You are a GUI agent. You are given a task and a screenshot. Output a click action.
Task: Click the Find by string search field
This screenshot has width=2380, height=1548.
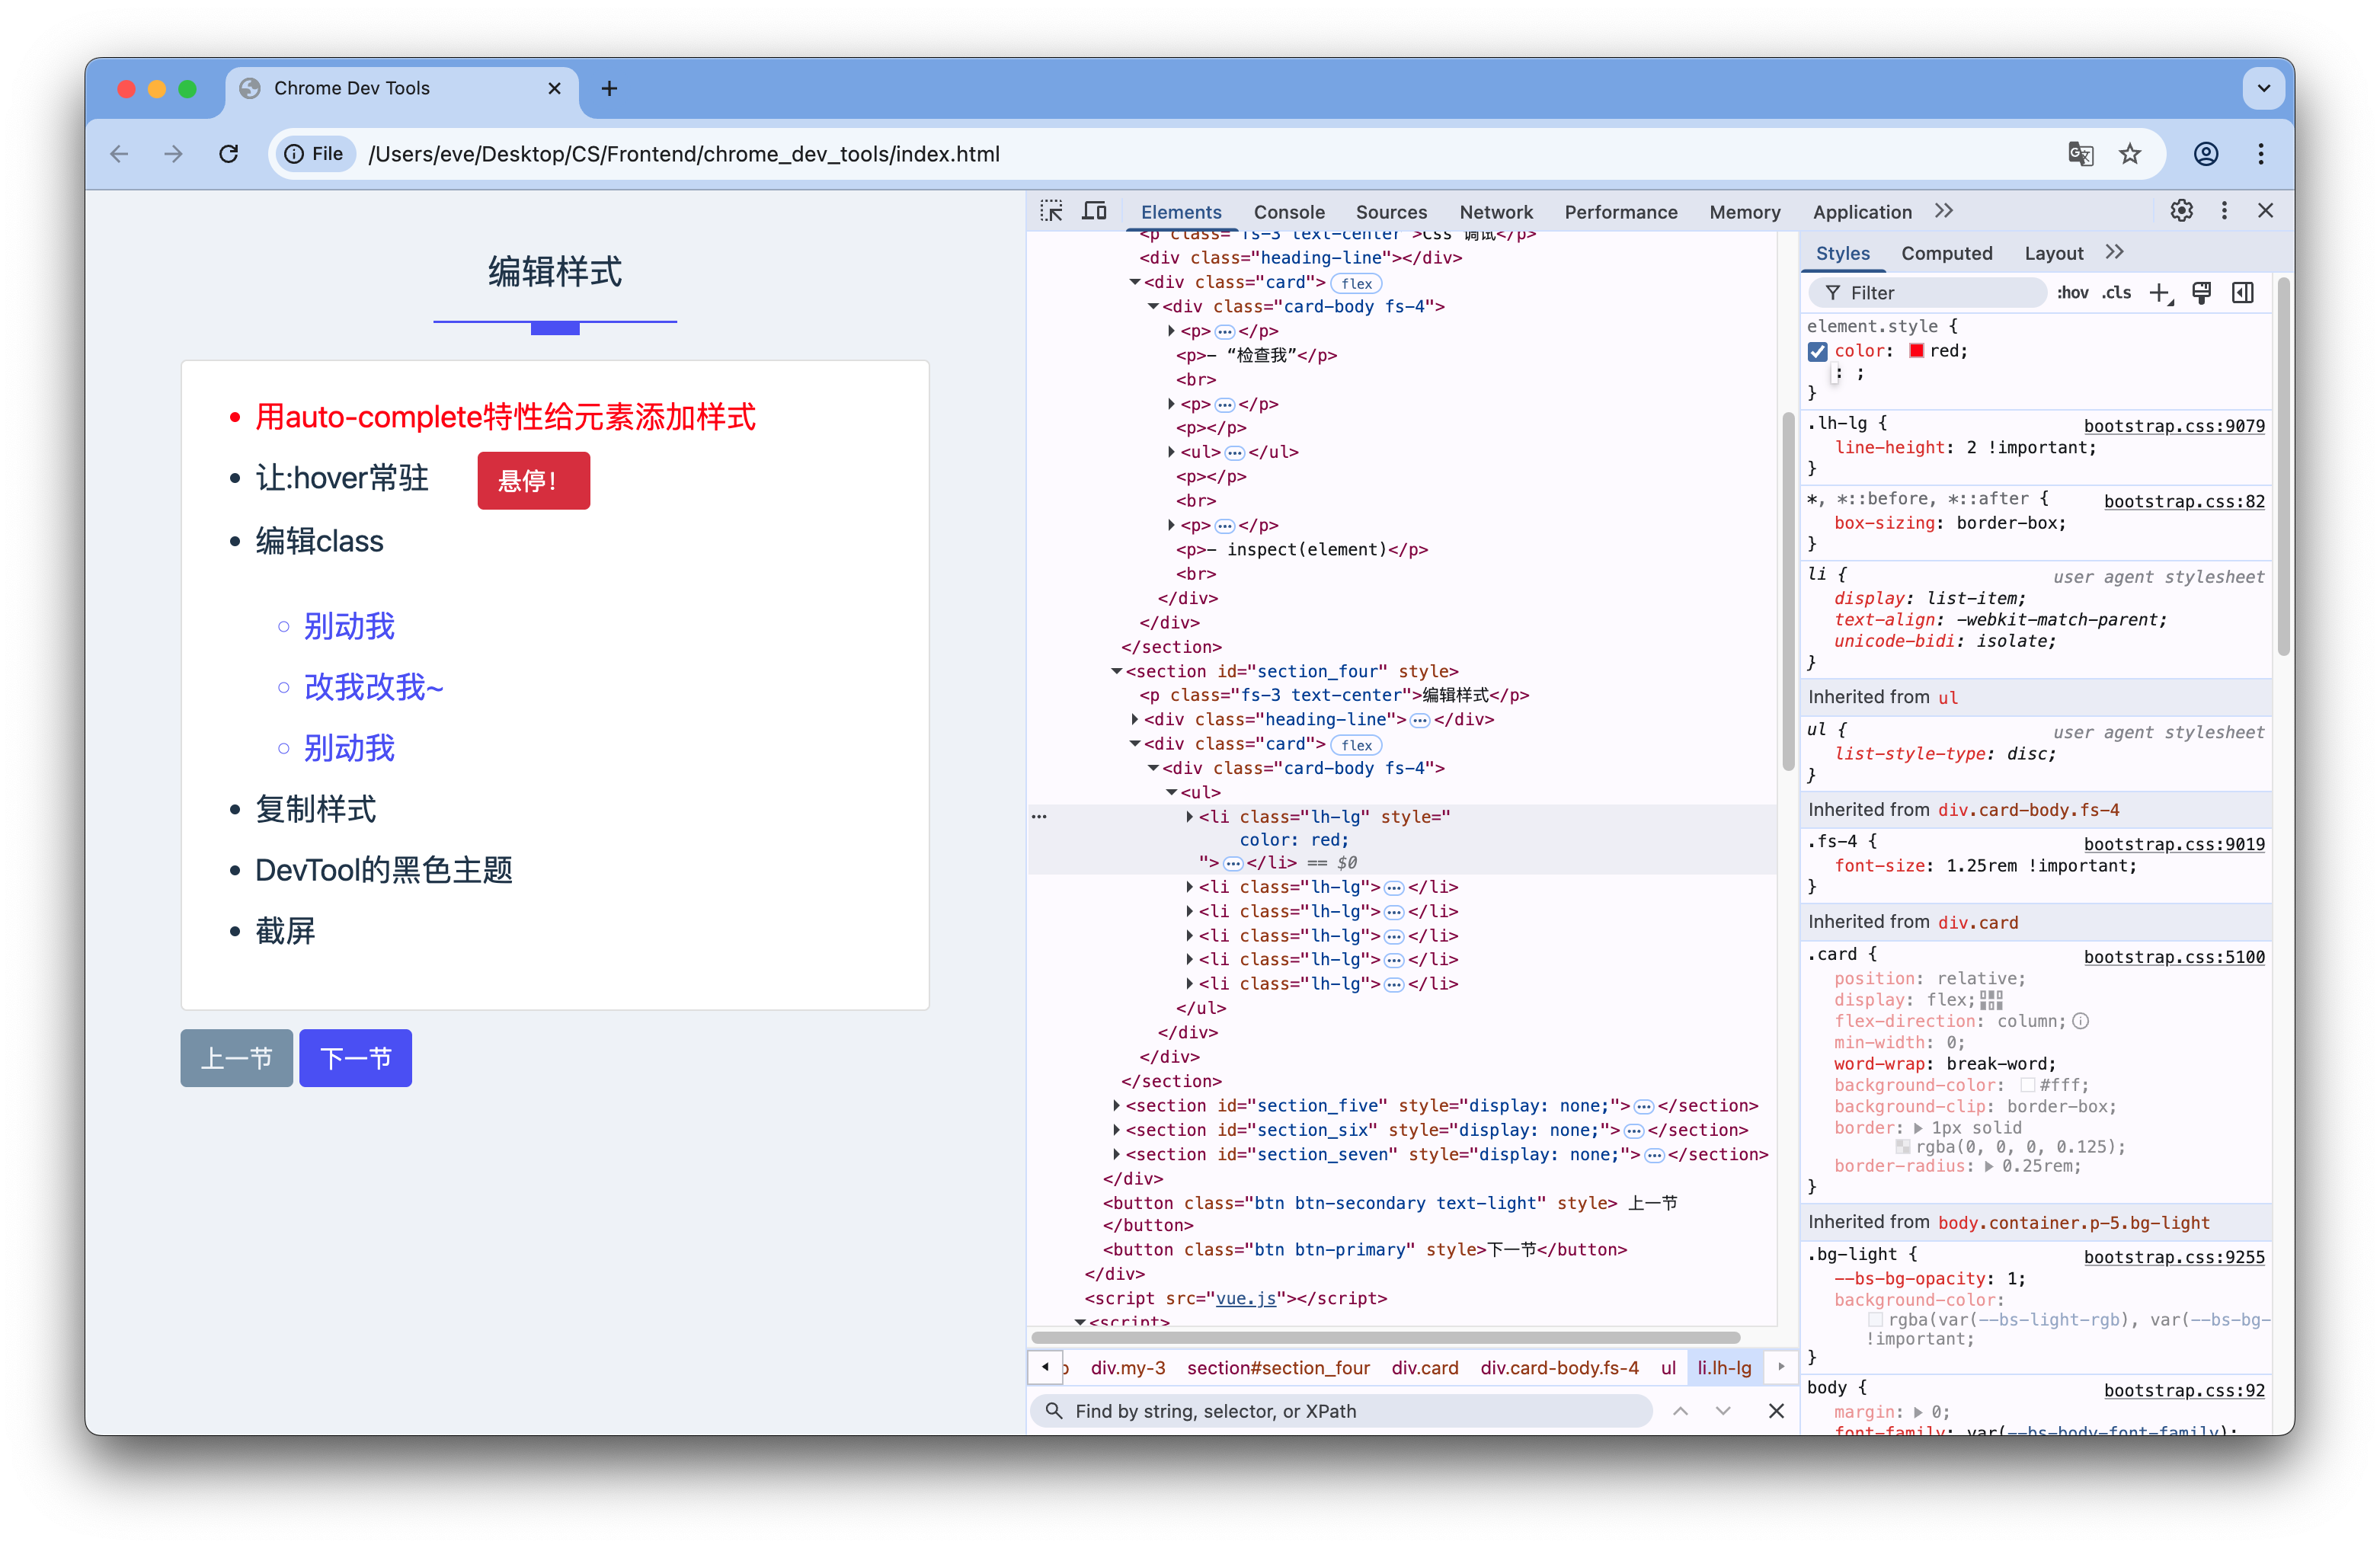[x=1340, y=1411]
